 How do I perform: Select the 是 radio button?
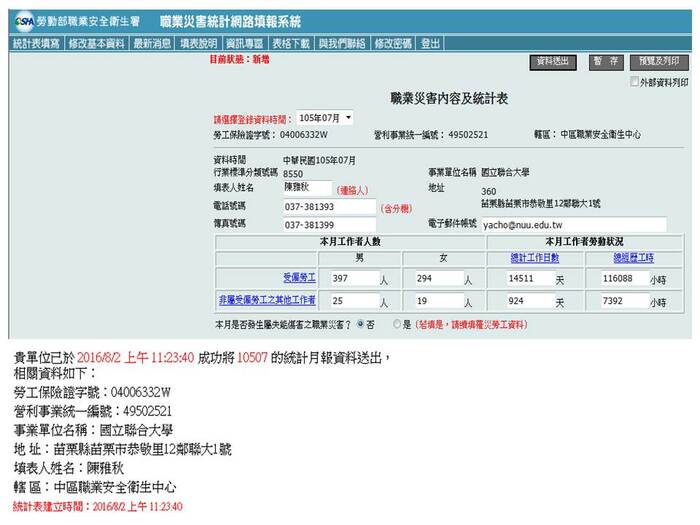tap(397, 325)
